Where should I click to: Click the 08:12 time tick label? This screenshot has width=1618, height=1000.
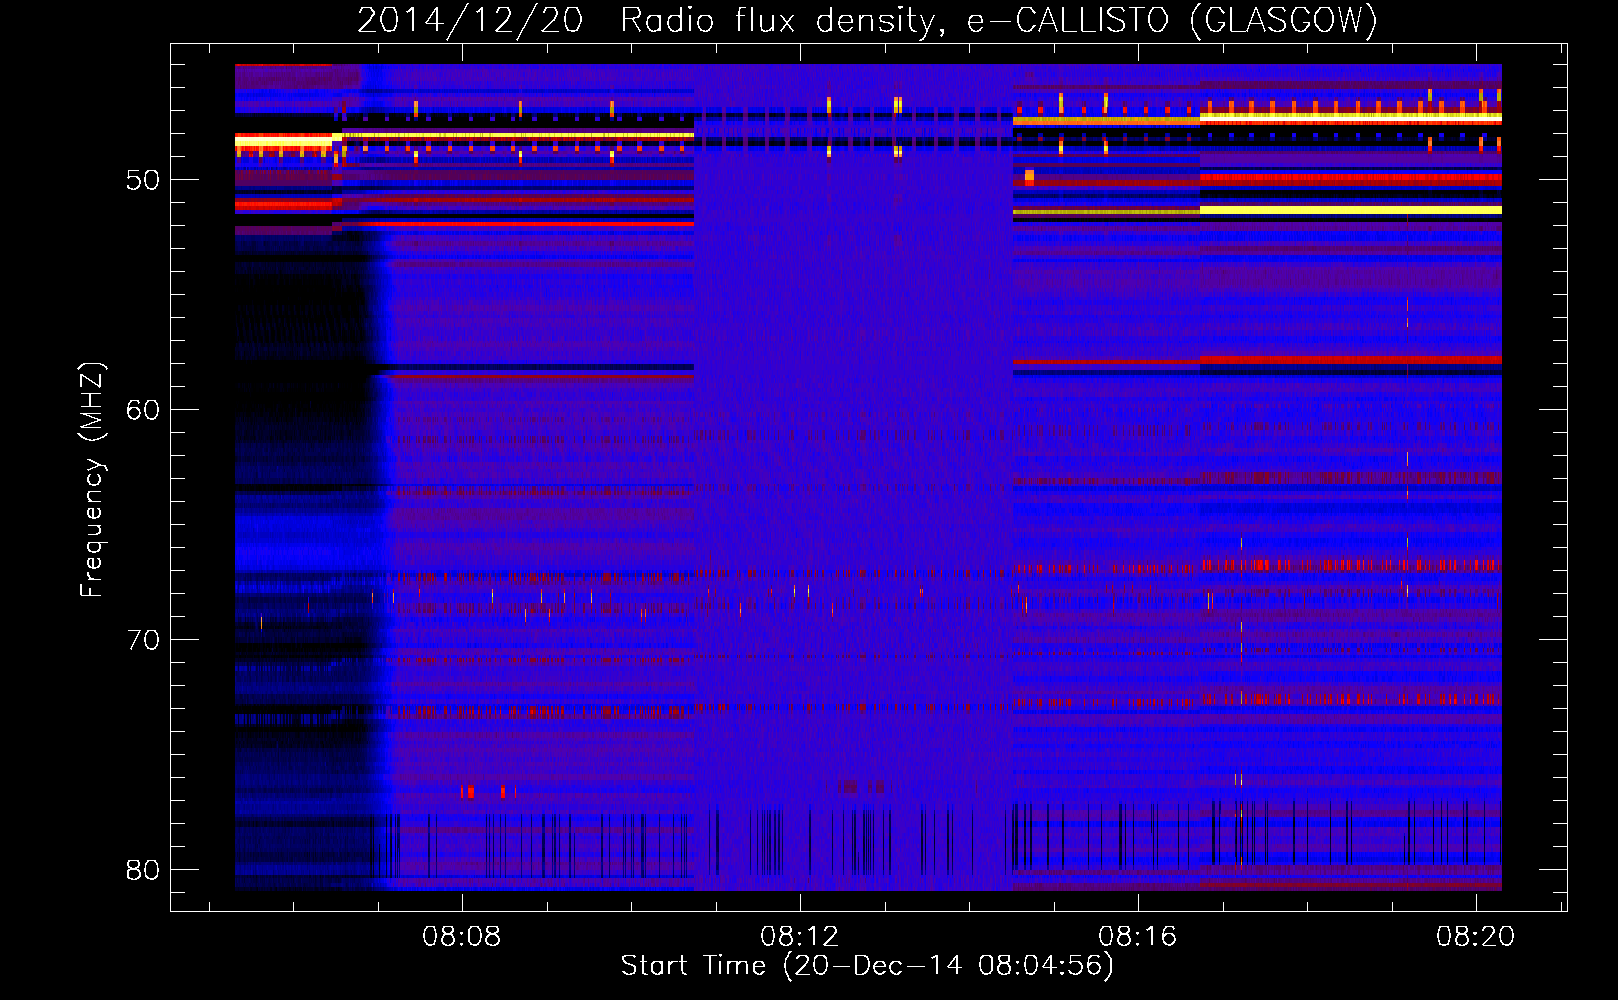point(799,937)
